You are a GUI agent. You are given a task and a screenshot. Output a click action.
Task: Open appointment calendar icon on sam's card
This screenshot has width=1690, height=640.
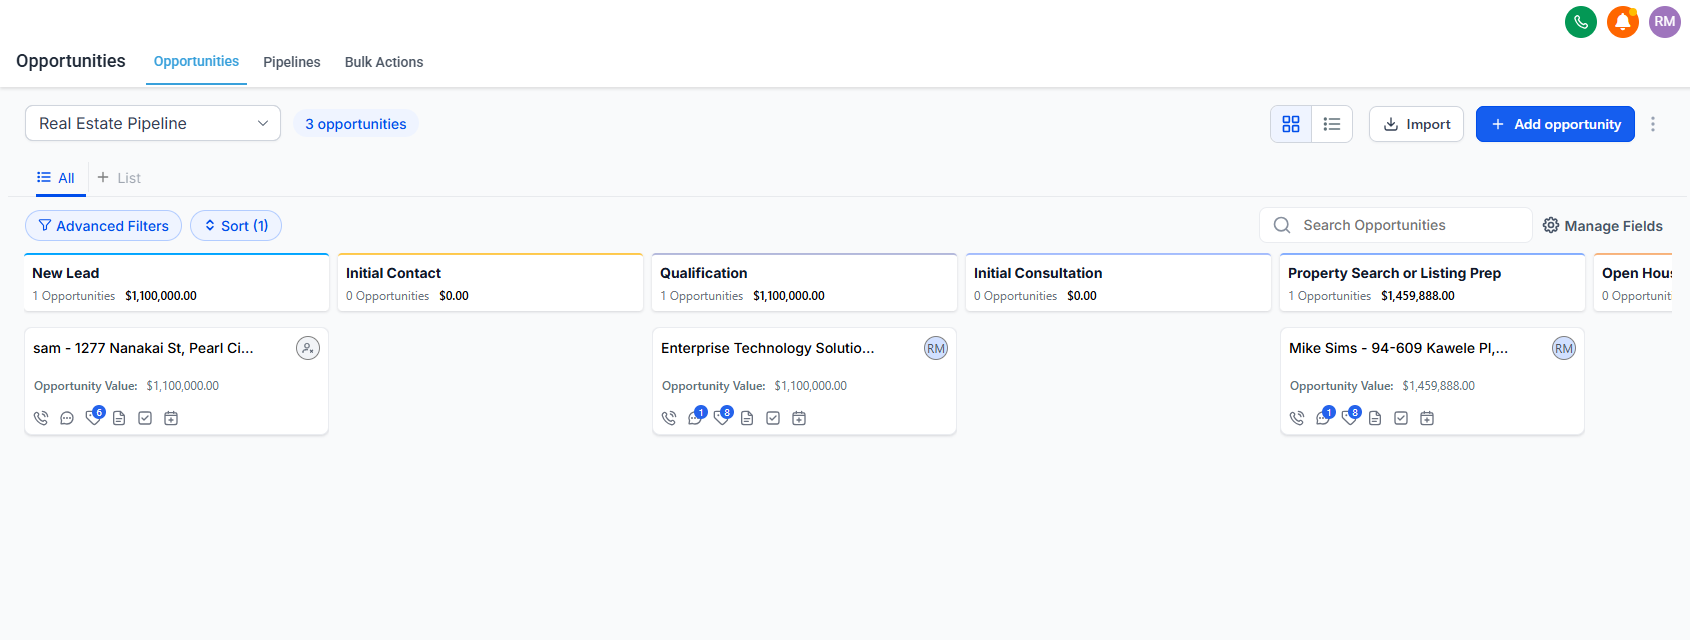[x=171, y=418]
